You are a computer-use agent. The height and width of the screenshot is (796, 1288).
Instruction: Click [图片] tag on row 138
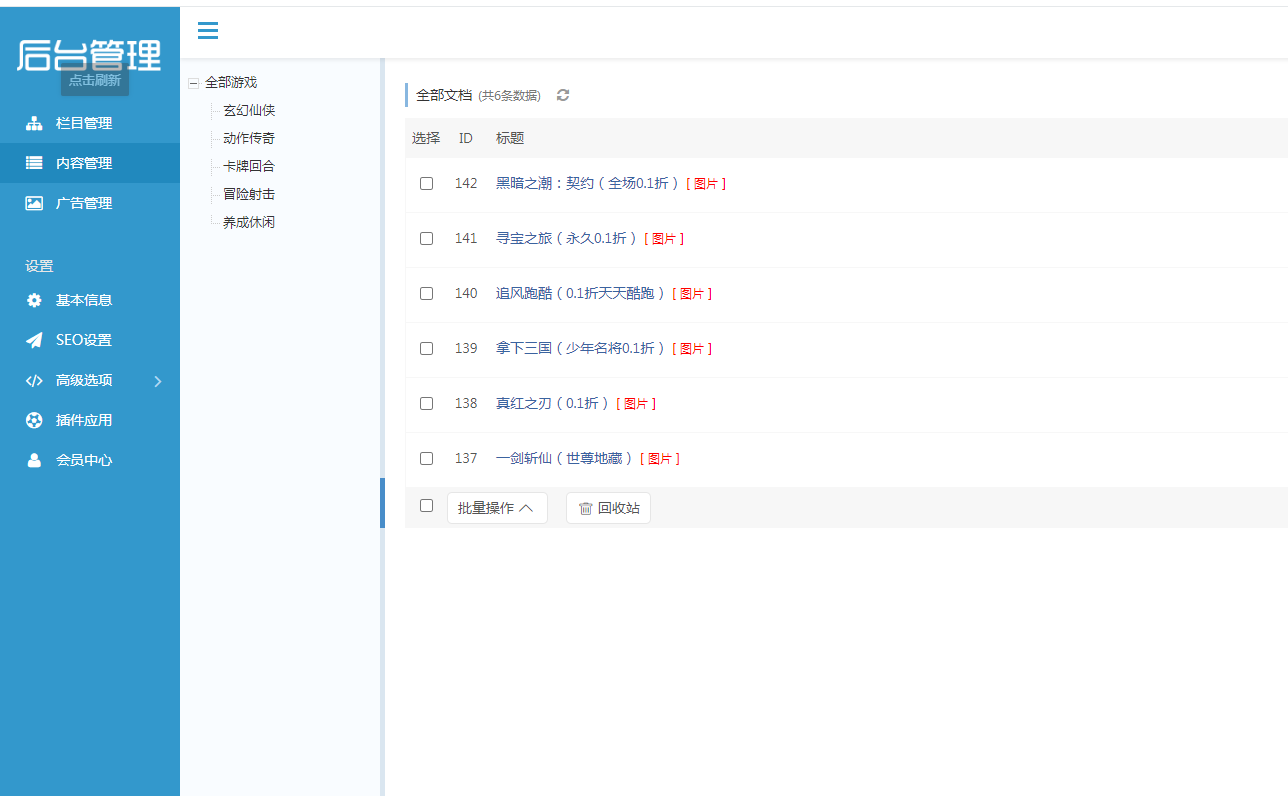[636, 404]
